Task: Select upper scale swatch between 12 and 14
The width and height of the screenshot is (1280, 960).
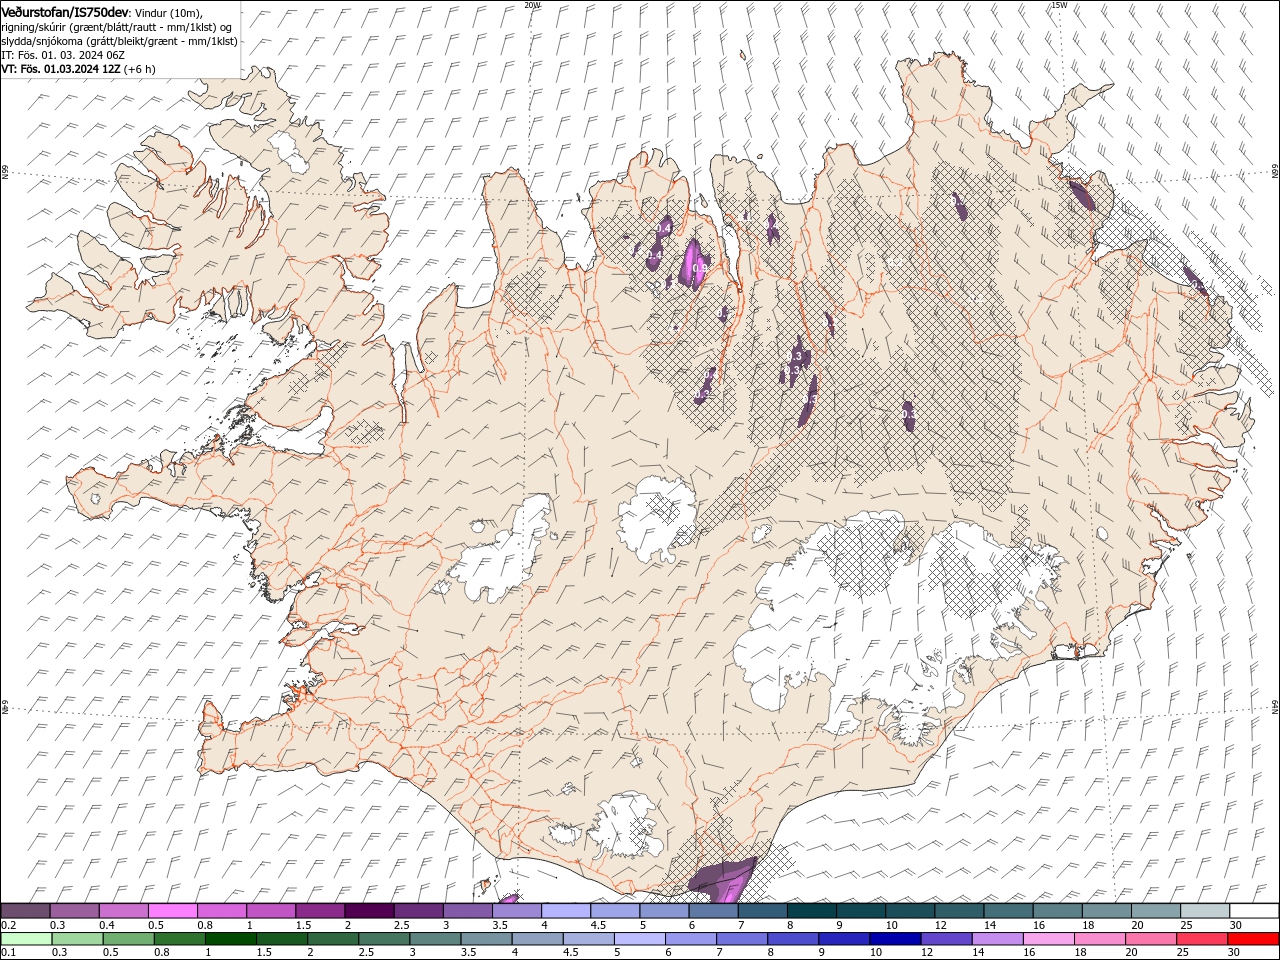Action: tap(959, 911)
